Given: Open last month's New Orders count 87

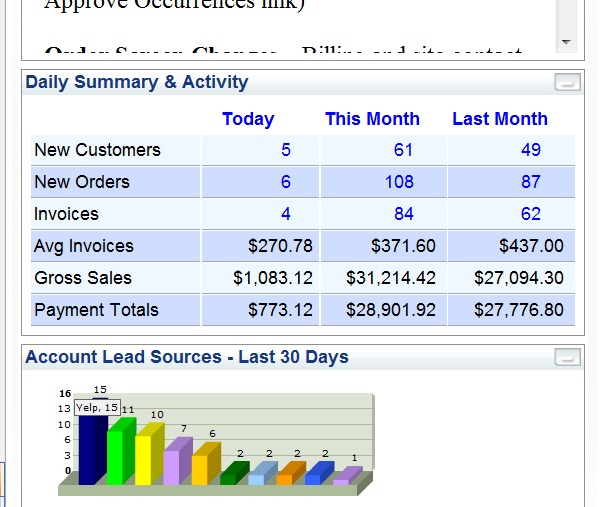Looking at the screenshot, I should click(531, 182).
